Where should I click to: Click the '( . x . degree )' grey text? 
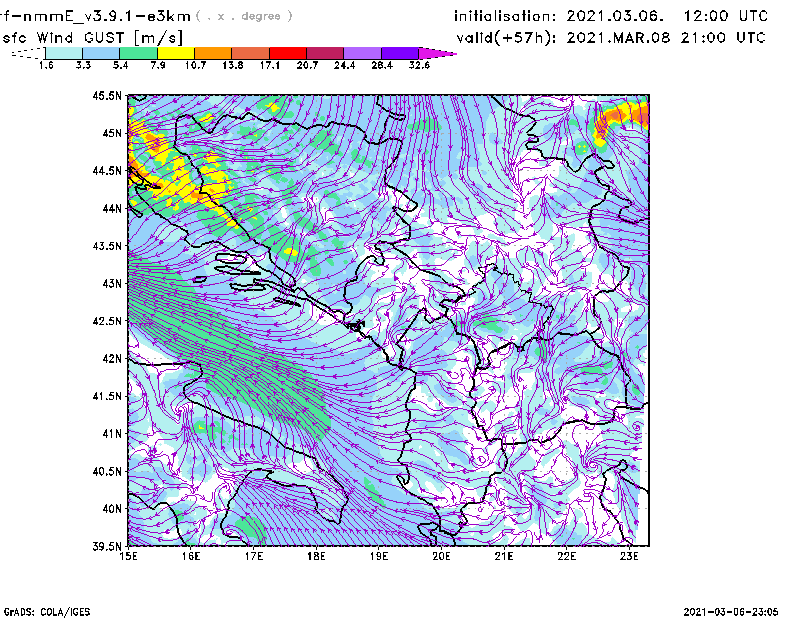click(245, 16)
